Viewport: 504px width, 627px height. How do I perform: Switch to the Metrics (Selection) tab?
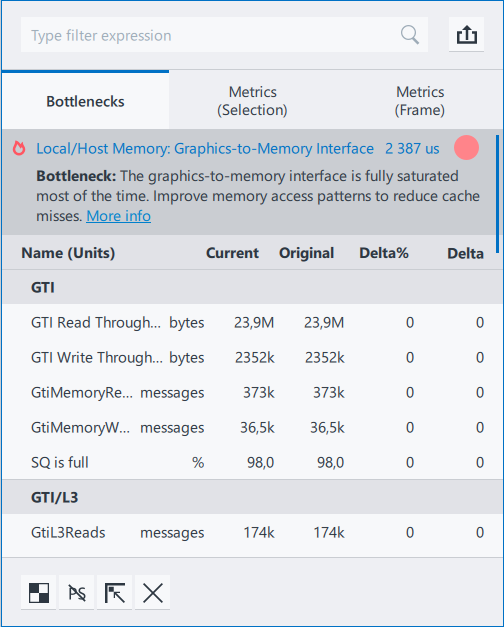pos(252,101)
